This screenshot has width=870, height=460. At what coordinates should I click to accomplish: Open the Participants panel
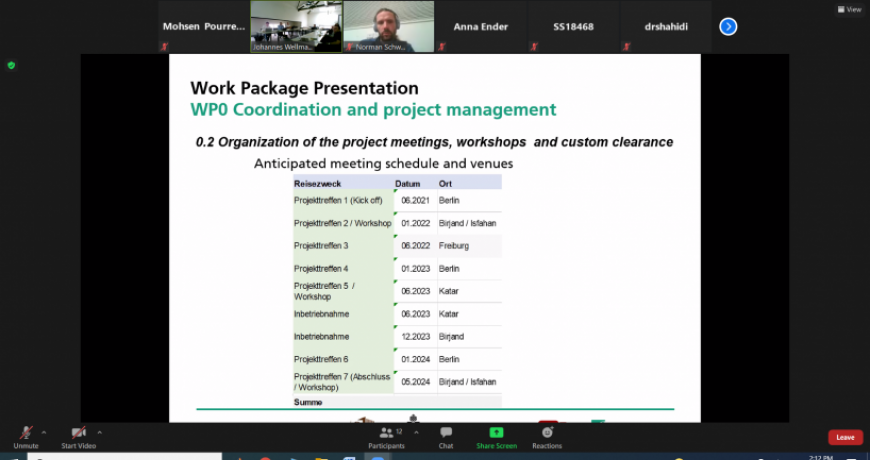(x=386, y=437)
